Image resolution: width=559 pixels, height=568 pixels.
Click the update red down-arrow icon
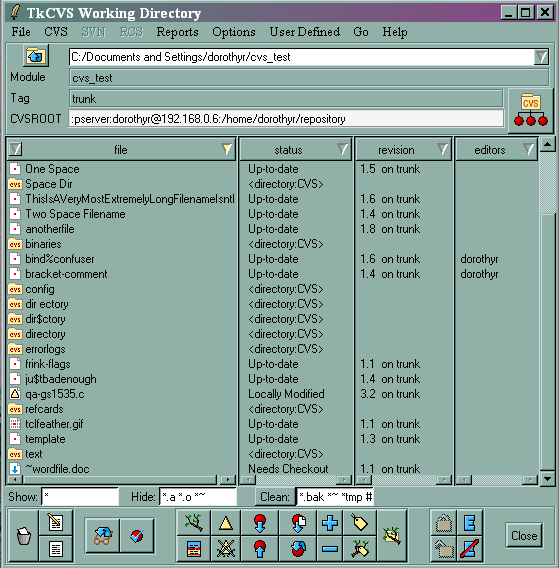[260, 523]
